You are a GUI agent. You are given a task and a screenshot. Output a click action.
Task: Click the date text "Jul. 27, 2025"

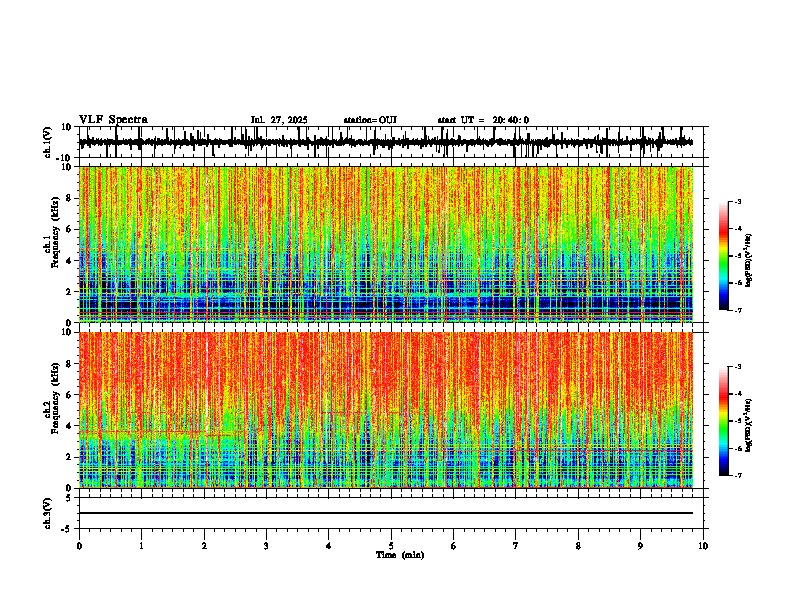tap(279, 120)
